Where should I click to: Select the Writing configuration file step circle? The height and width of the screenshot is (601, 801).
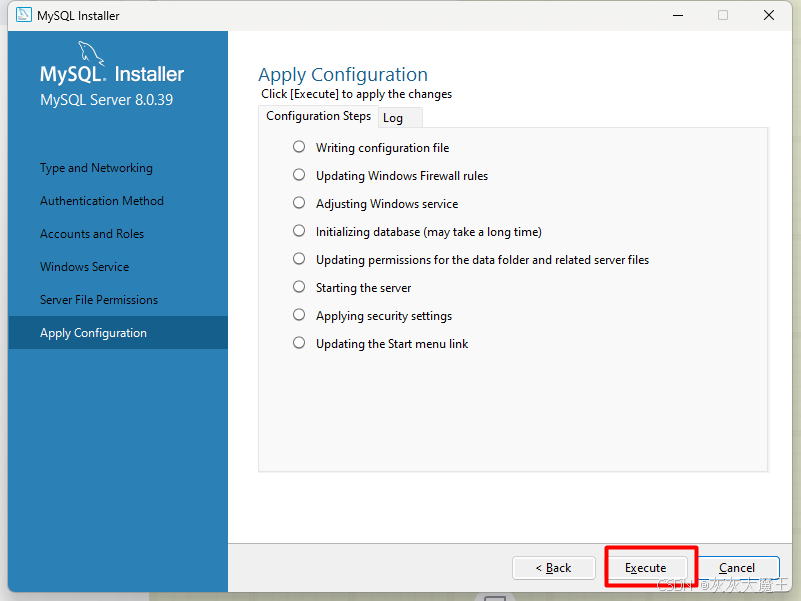tap(299, 147)
